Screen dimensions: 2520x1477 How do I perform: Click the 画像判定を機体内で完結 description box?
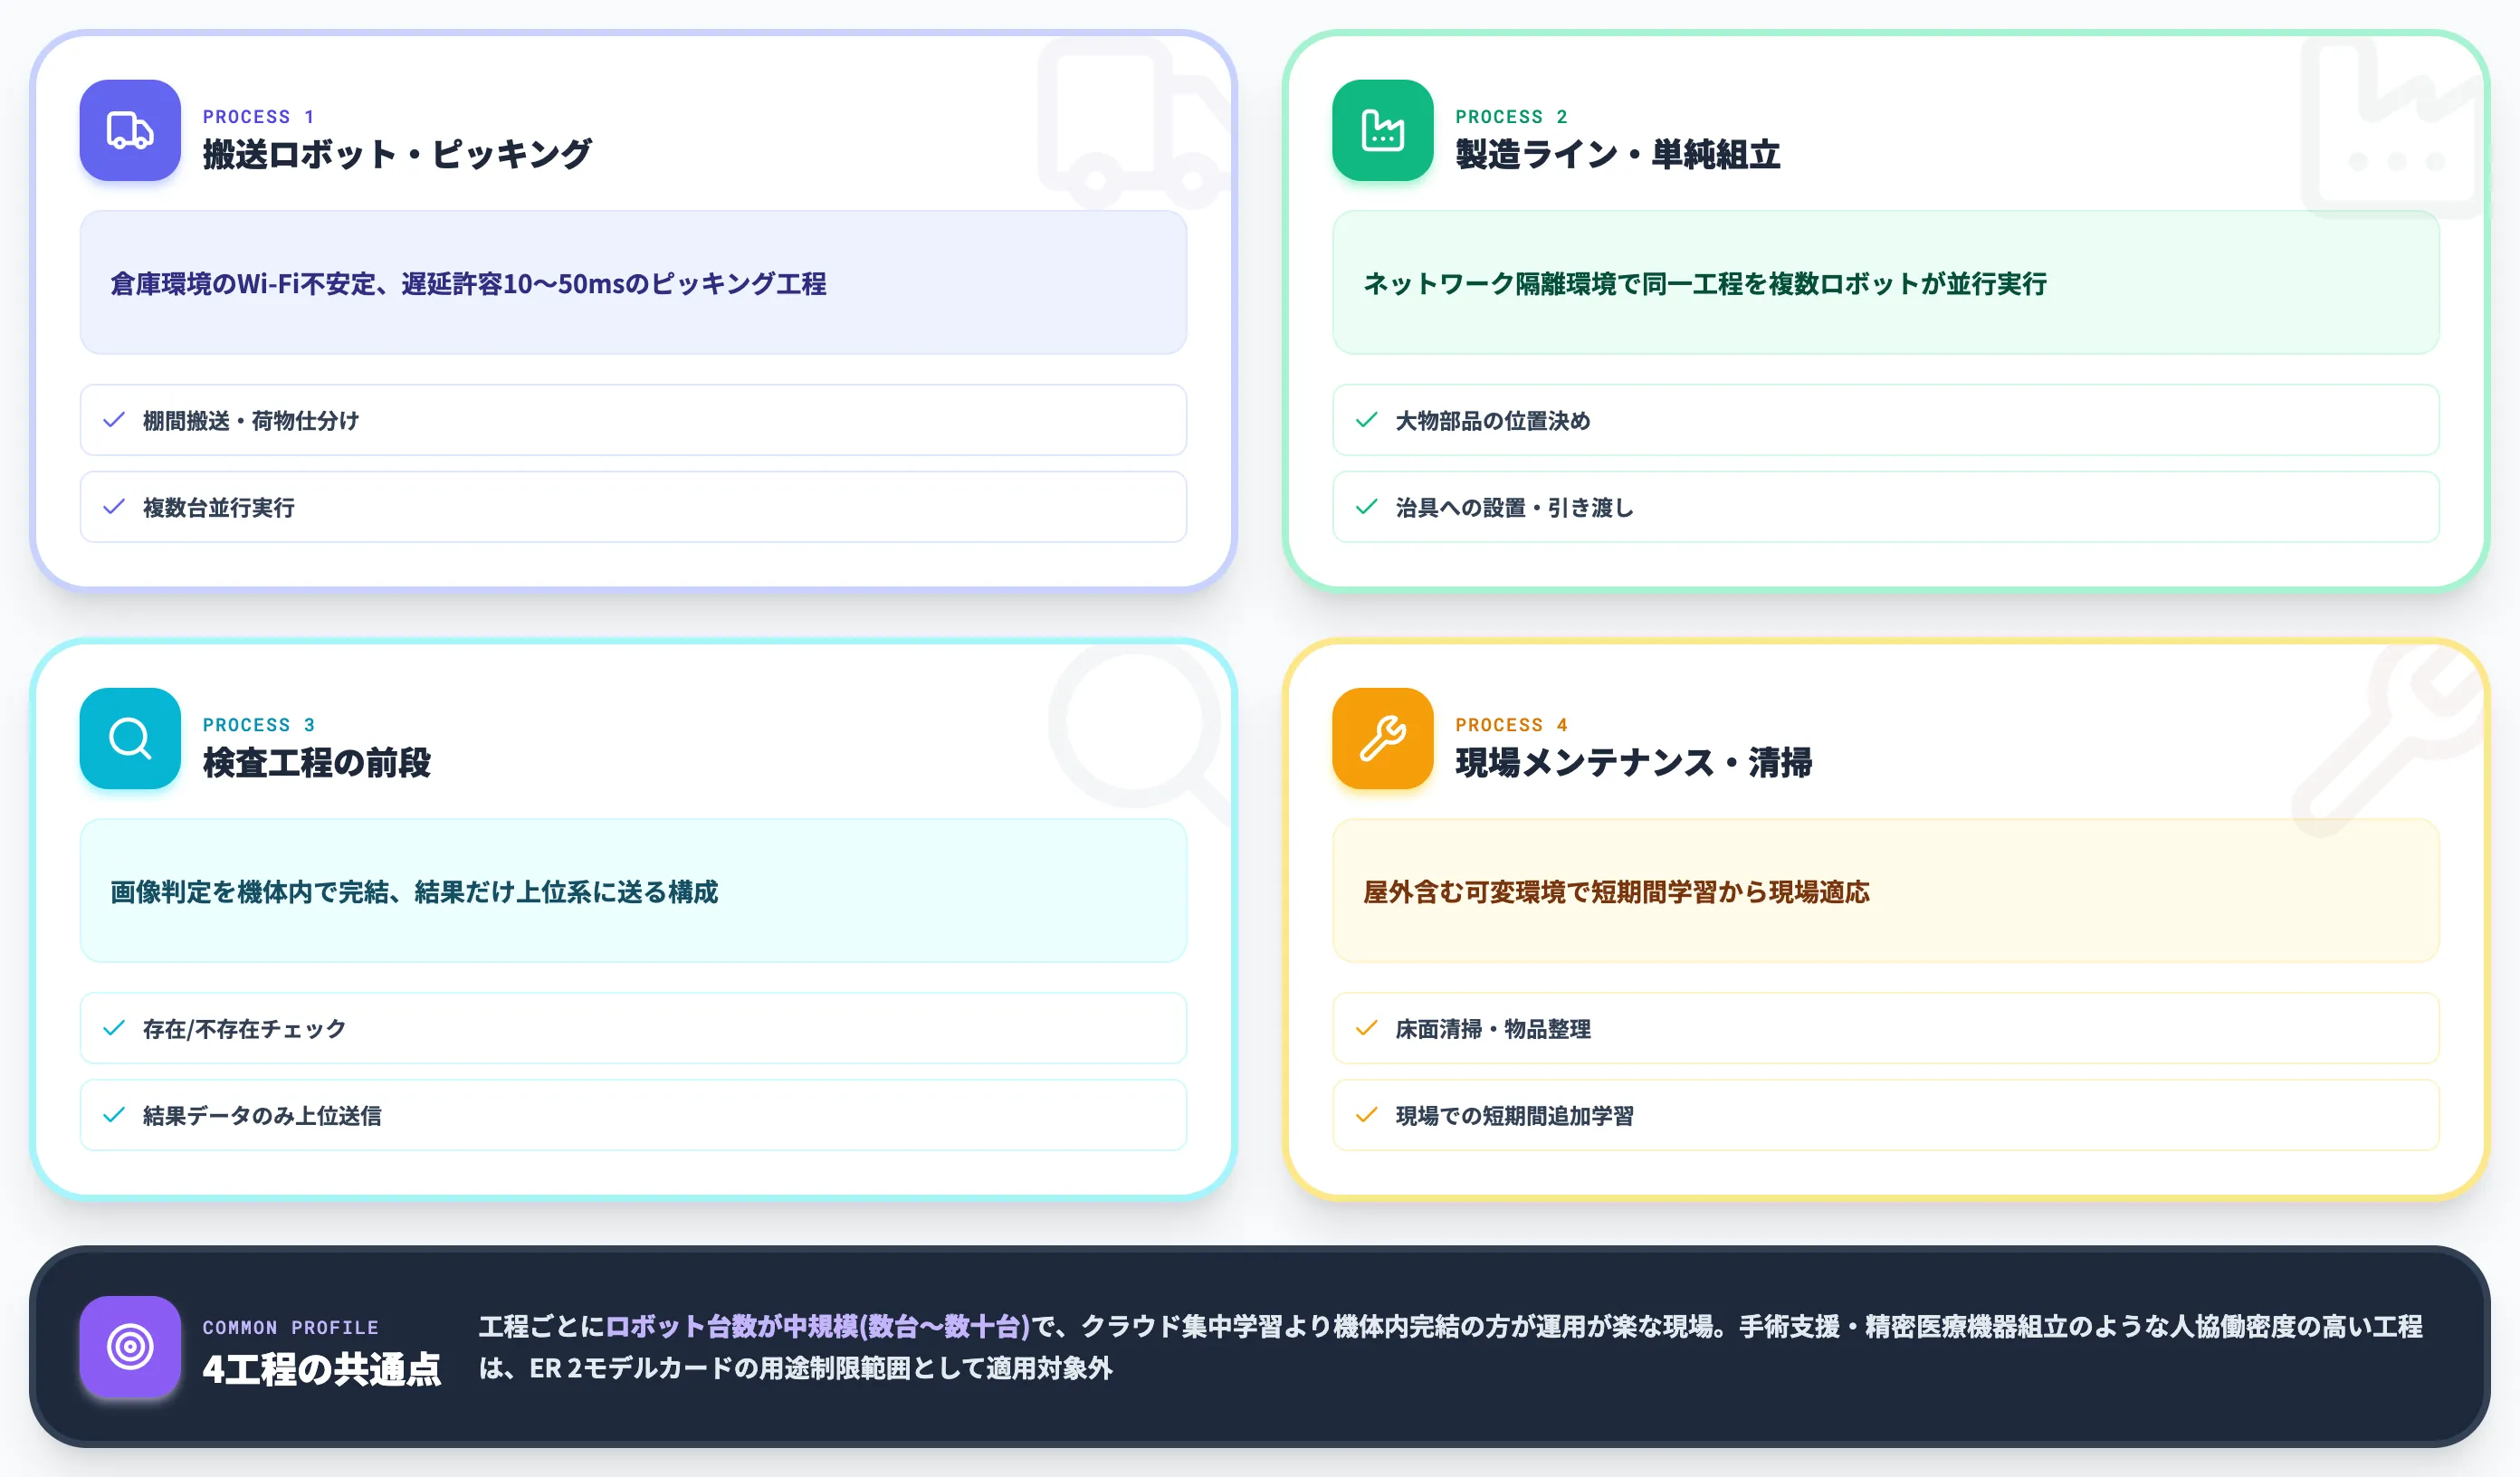(x=633, y=890)
